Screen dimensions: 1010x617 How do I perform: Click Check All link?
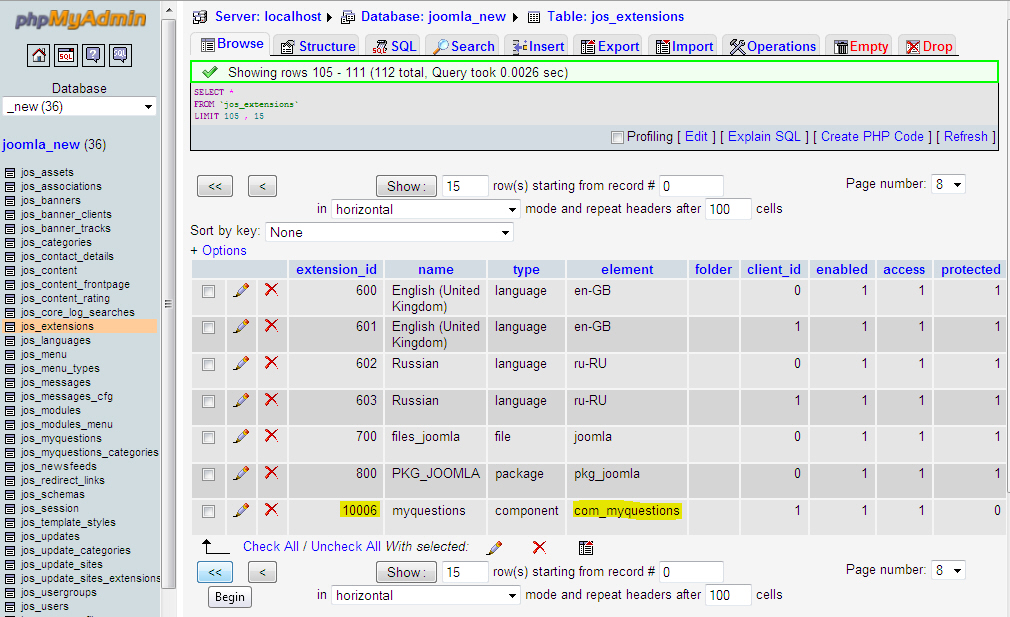[x=271, y=547]
